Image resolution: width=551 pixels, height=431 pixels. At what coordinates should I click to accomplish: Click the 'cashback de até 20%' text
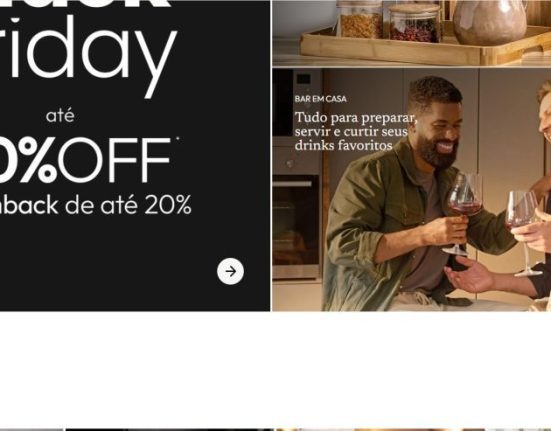pyautogui.click(x=96, y=205)
